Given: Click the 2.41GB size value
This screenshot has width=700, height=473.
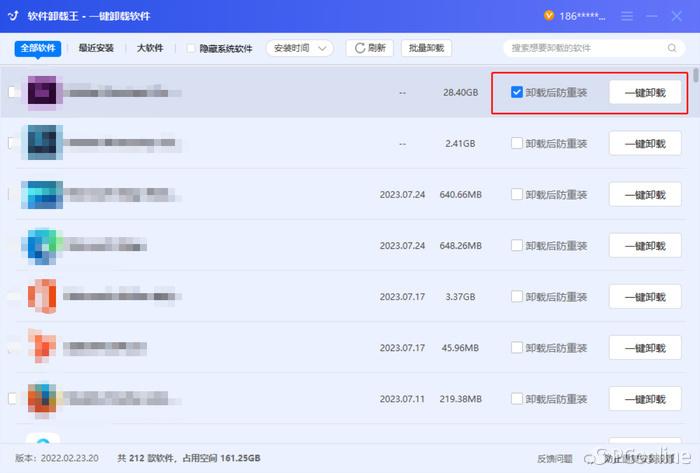Looking at the screenshot, I should click(x=460, y=143).
